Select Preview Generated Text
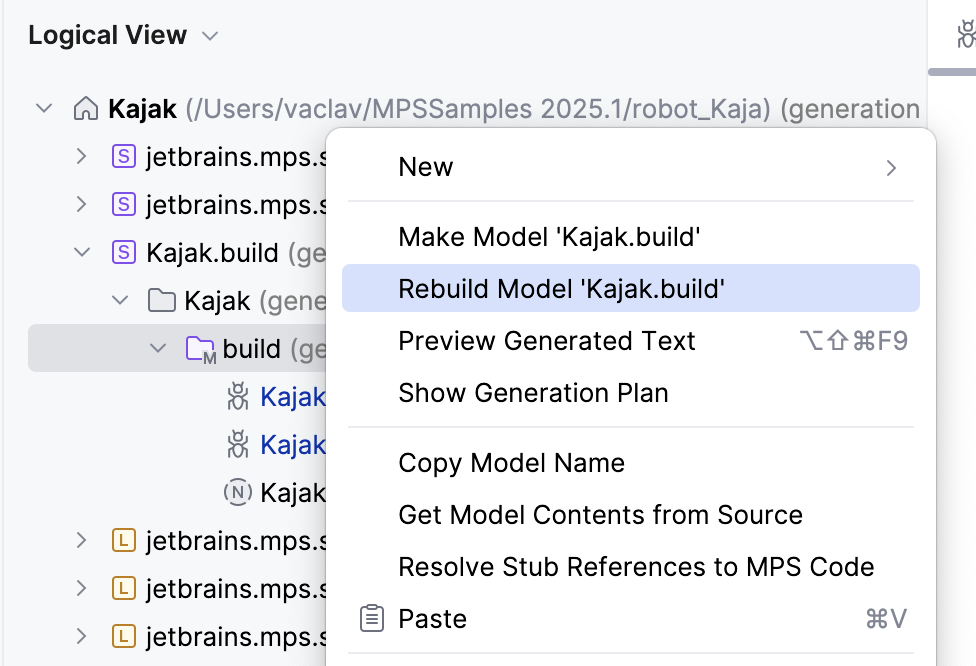This screenshot has height=666, width=976. pos(547,341)
